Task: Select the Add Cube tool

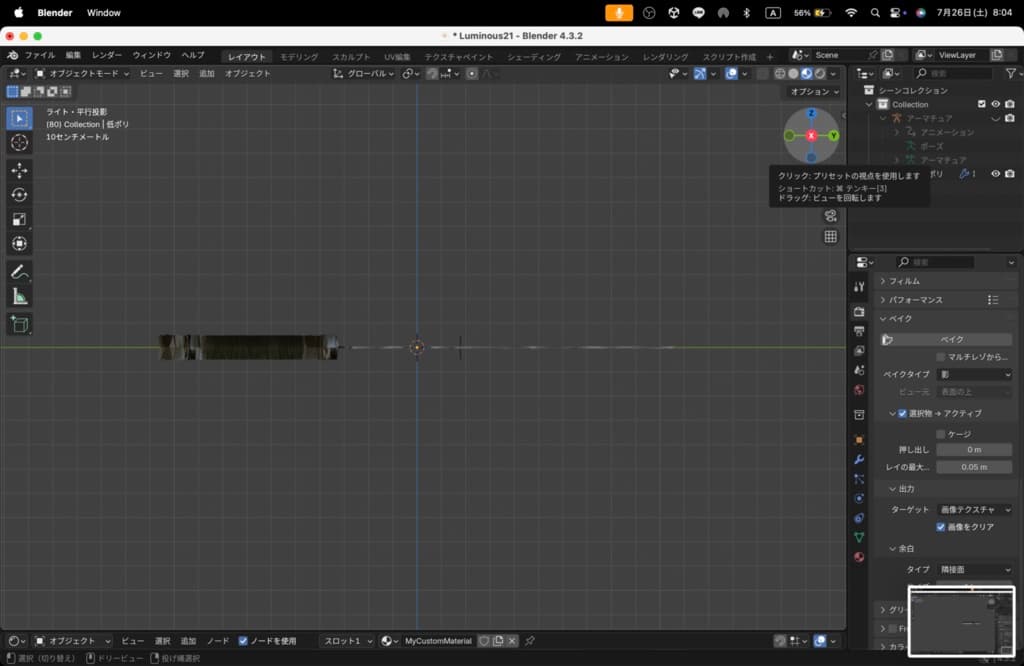Action: (x=19, y=324)
